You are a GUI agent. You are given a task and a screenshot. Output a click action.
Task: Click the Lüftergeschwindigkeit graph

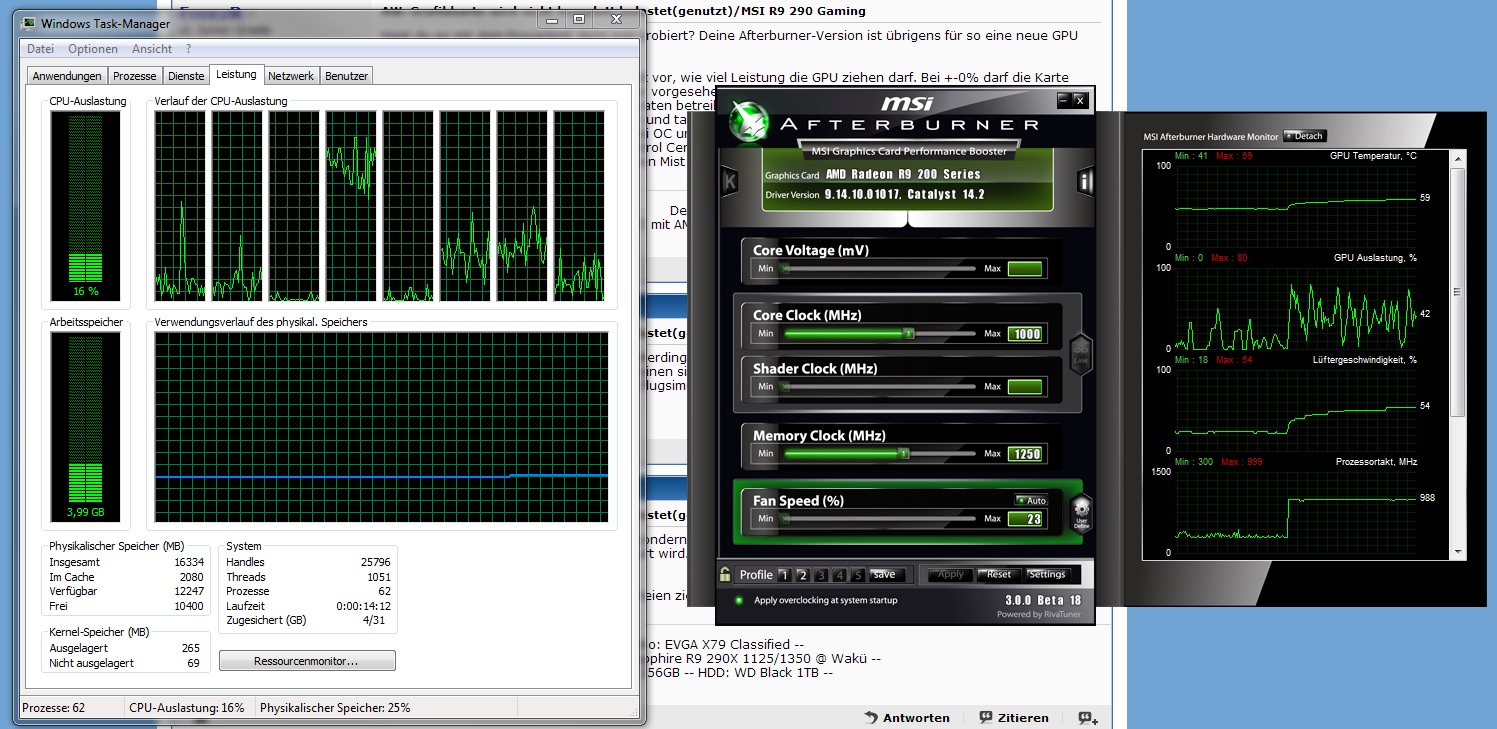click(1296, 409)
